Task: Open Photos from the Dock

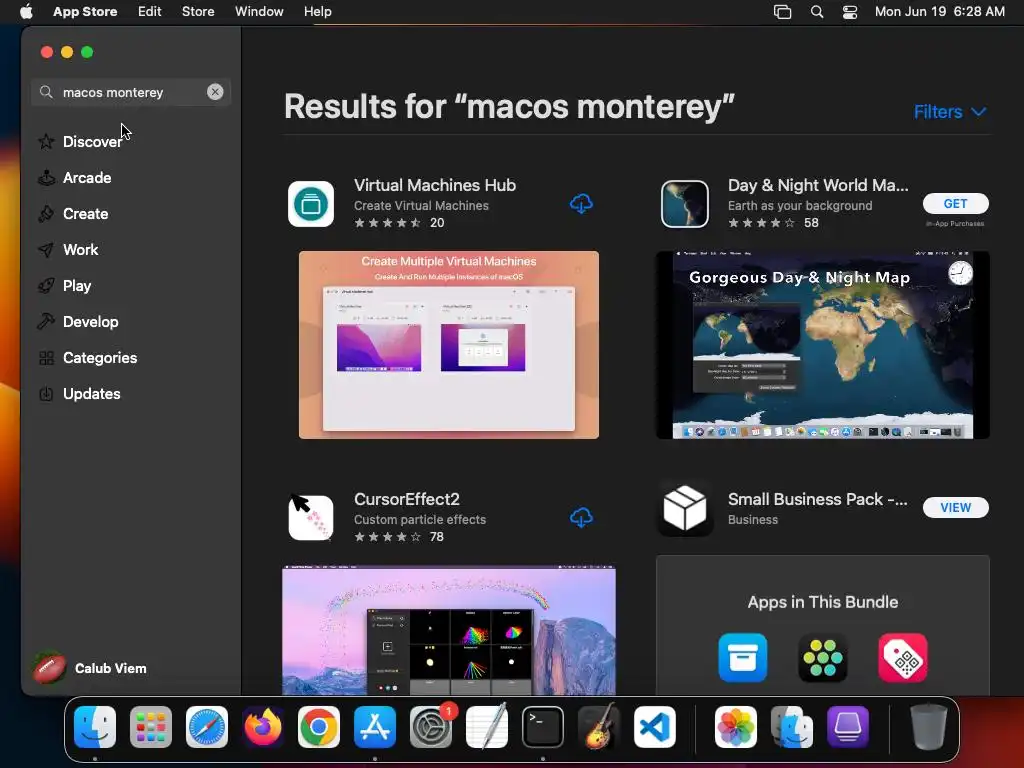Action: 735,727
